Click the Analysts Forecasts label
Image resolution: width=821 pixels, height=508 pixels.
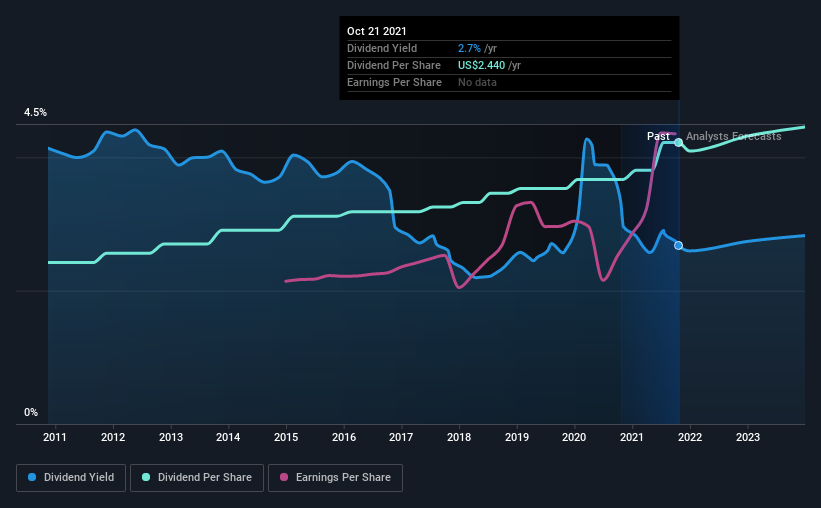[734, 136]
